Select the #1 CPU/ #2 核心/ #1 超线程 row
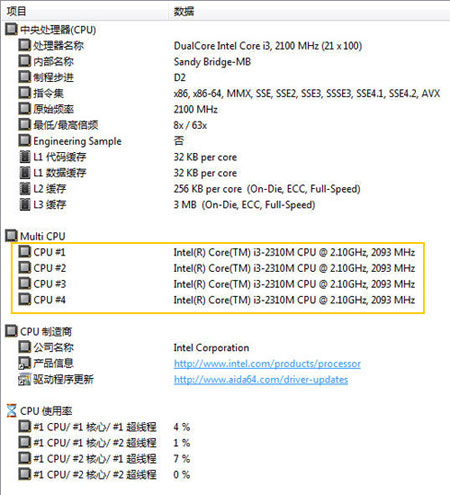This screenshot has width=450, height=495. [225, 459]
